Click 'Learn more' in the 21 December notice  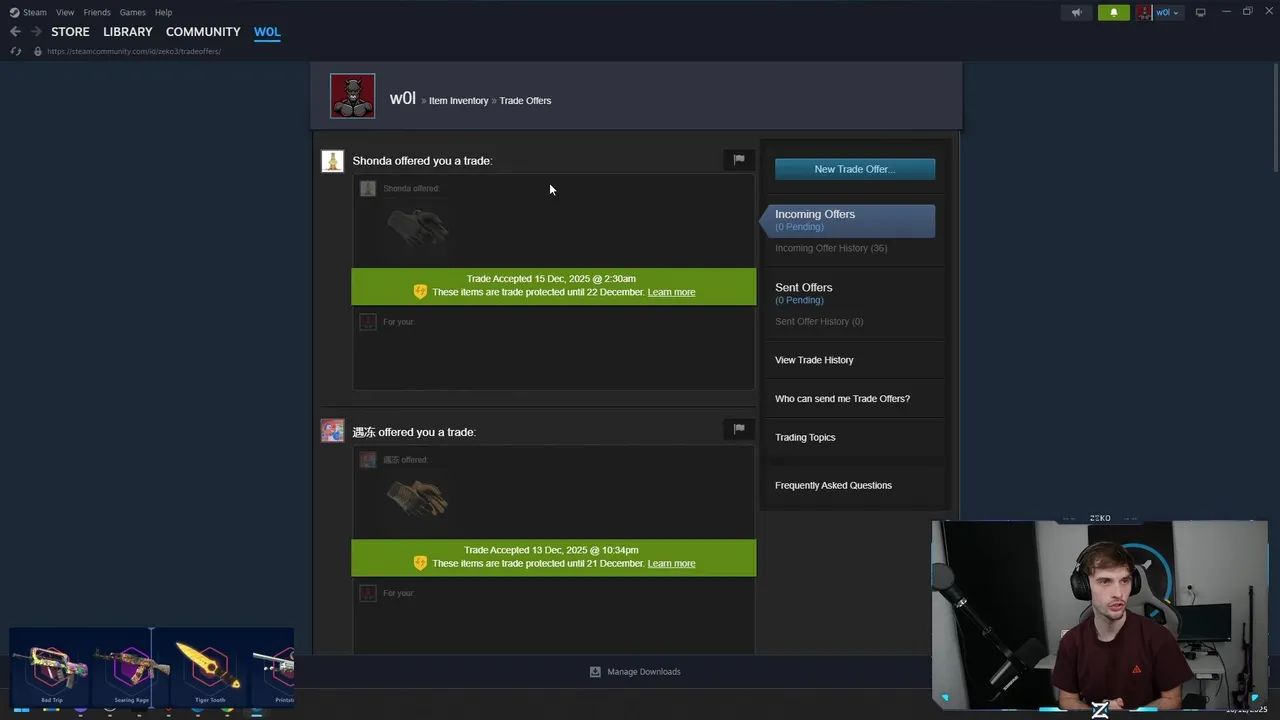tap(671, 563)
